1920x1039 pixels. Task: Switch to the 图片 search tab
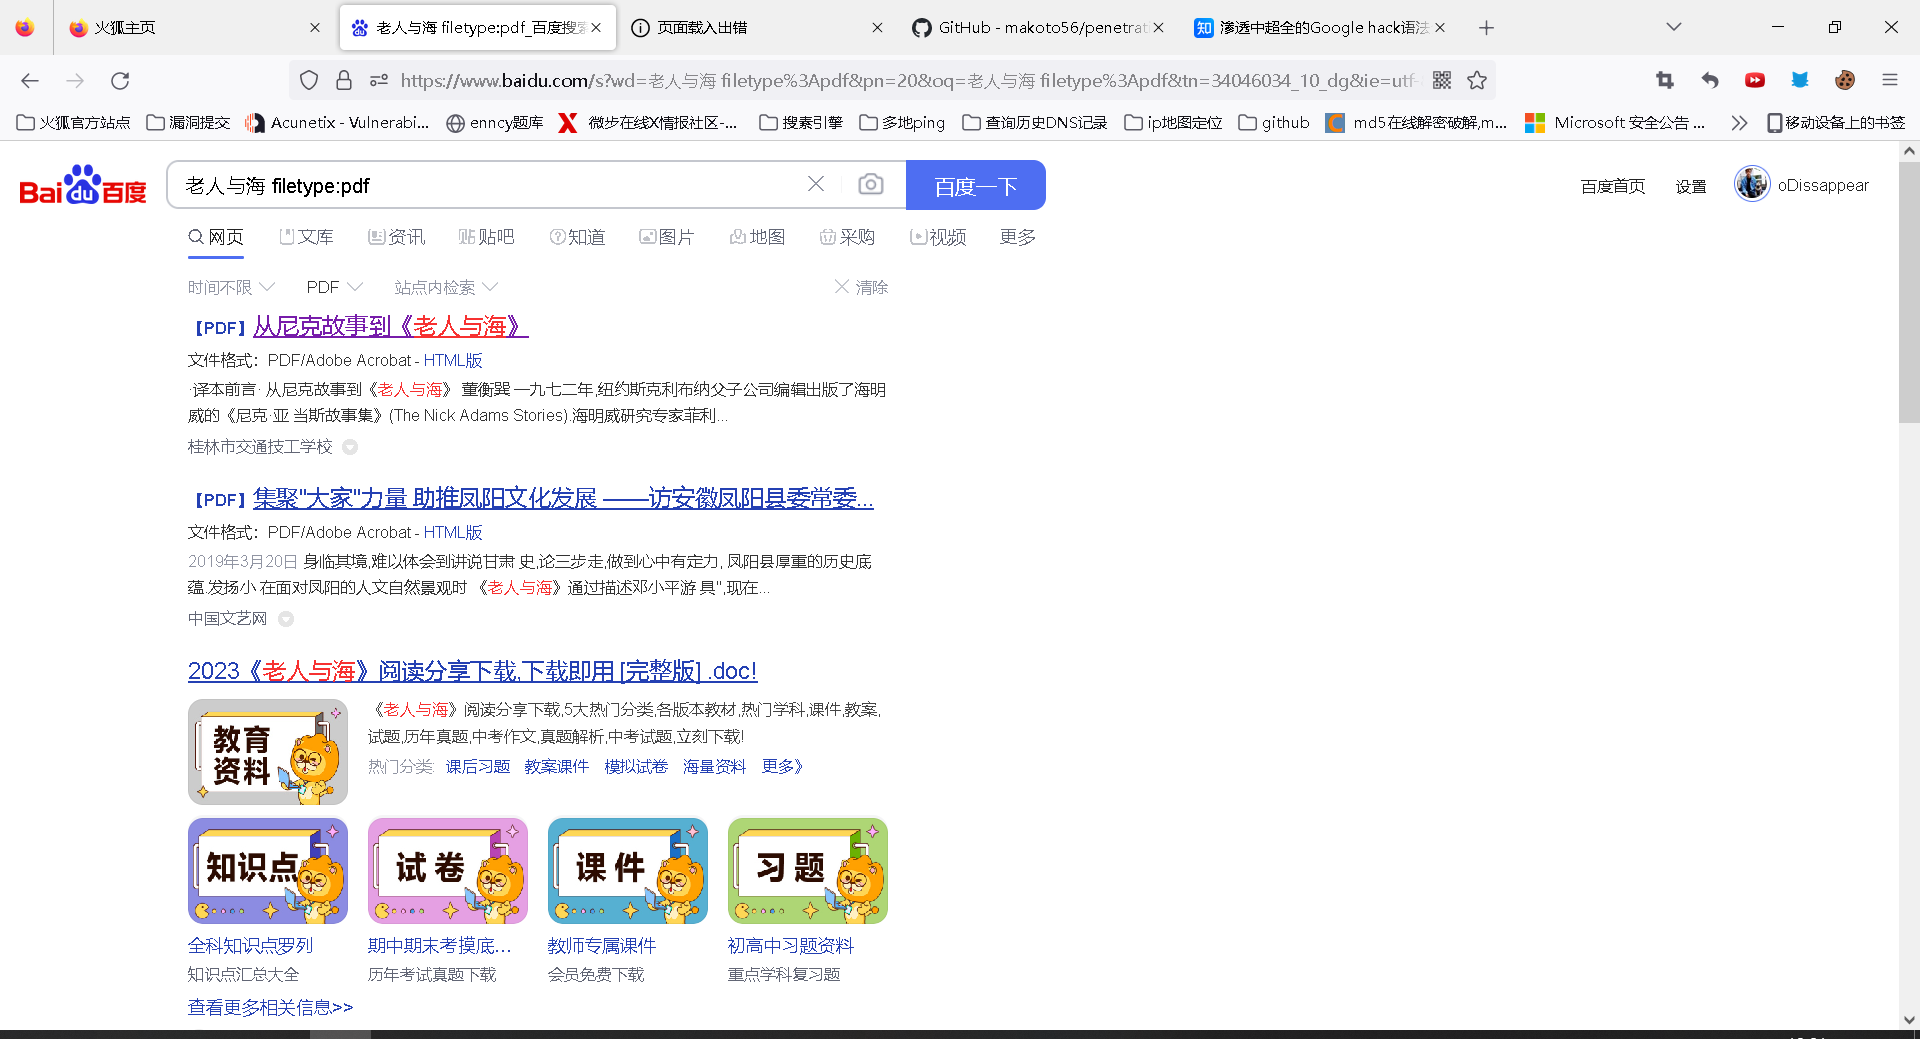(x=667, y=237)
